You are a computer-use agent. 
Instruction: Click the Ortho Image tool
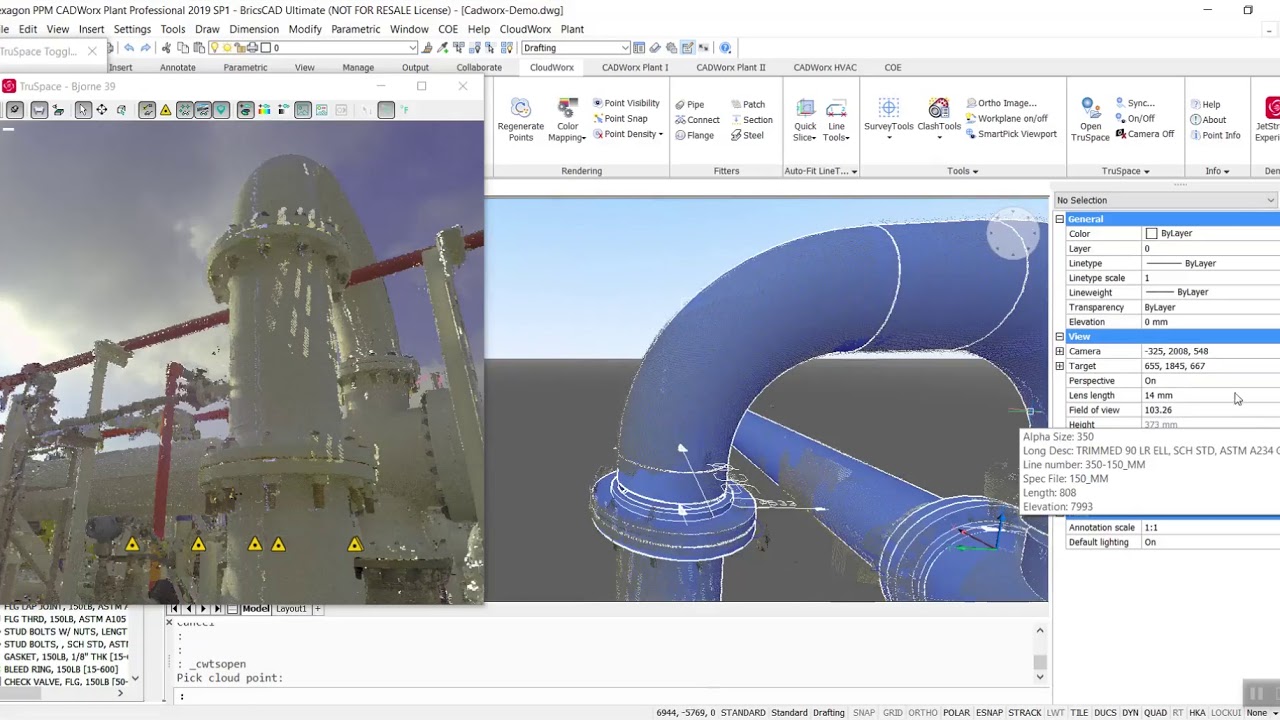pos(1001,103)
